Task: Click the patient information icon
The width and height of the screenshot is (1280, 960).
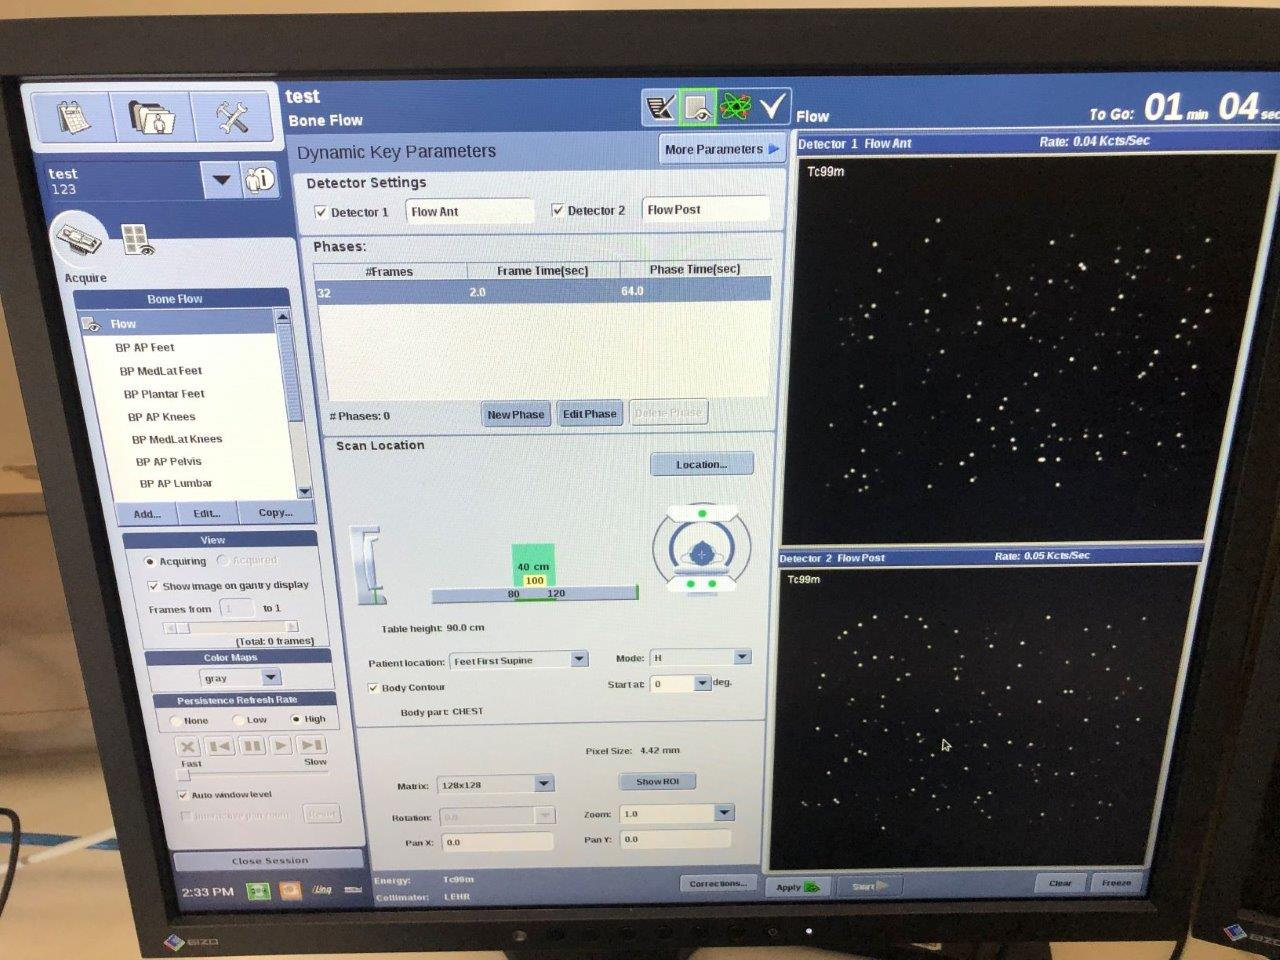Action: (x=260, y=180)
